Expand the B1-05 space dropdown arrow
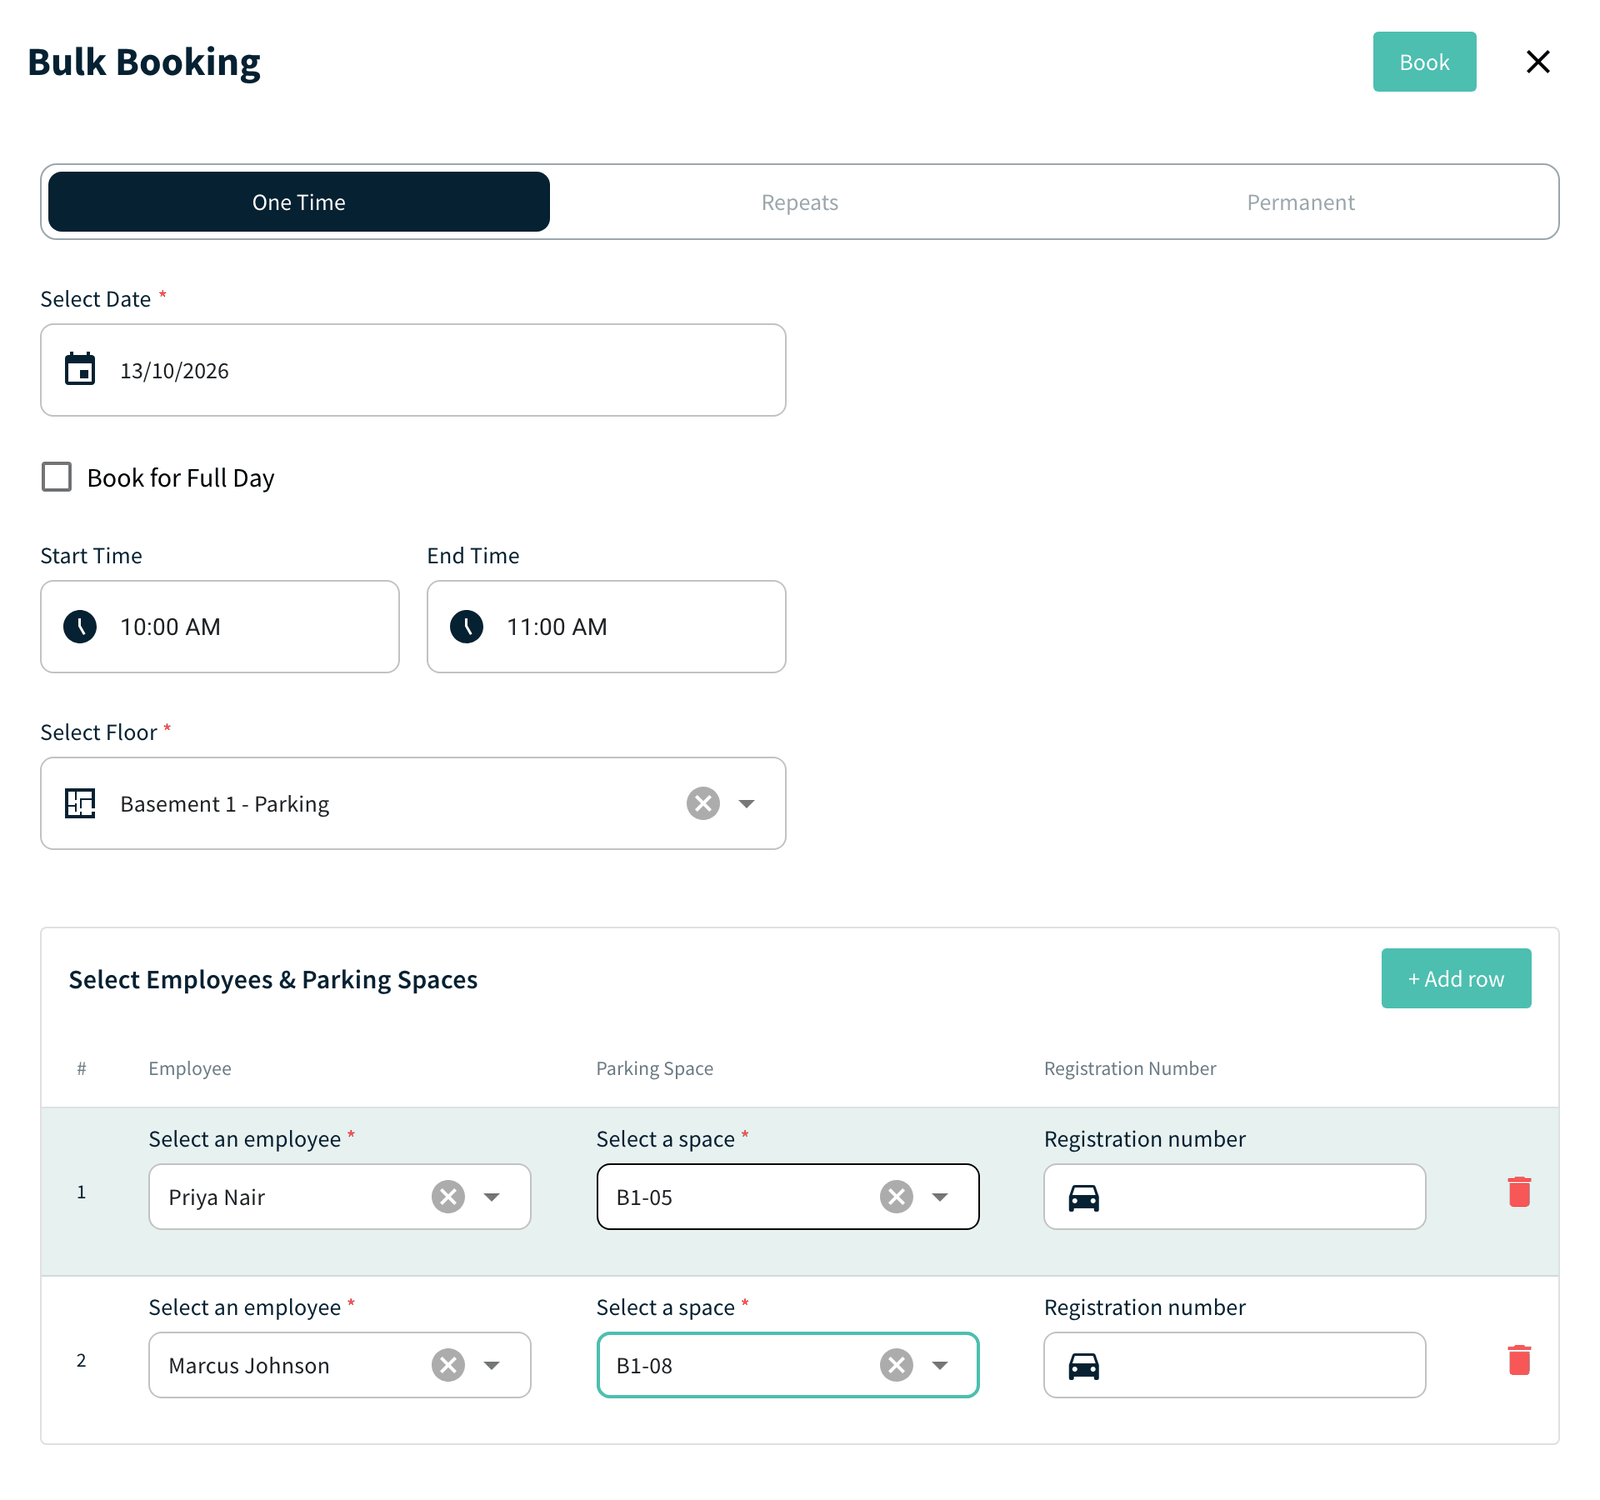 point(940,1197)
